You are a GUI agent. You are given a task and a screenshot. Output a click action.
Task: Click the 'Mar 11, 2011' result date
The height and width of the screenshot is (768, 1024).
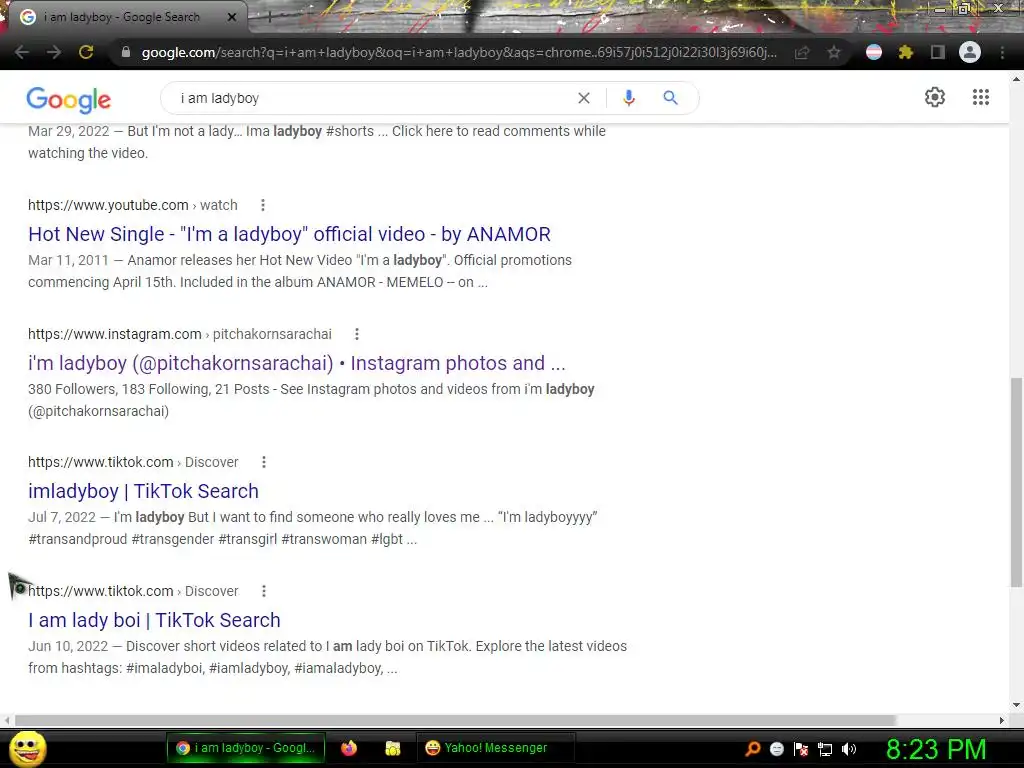pos(69,260)
